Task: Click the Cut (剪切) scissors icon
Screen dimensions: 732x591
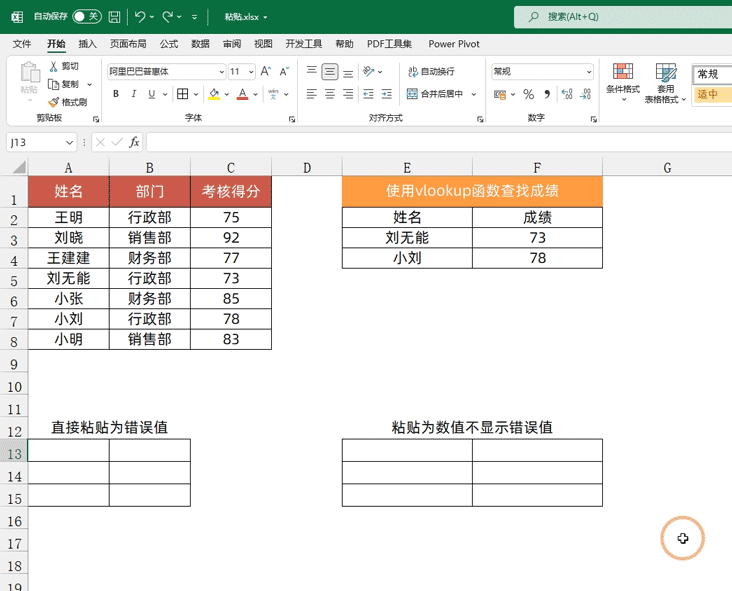Action: [53, 66]
